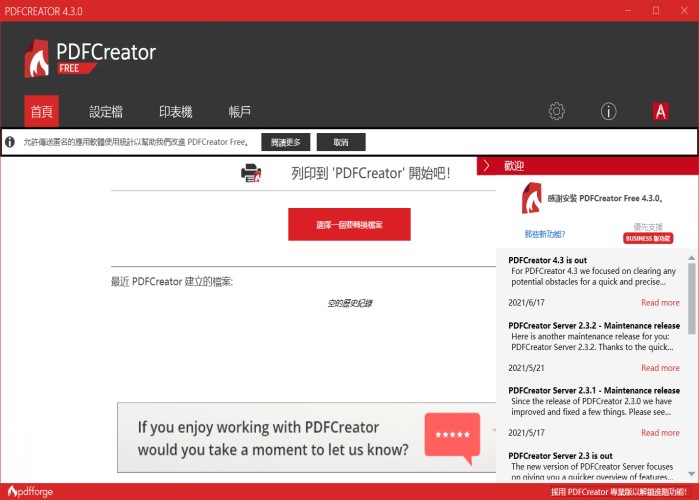Screen dimensions: 699x500
Task: Click the red Architect A icon
Action: 661,111
